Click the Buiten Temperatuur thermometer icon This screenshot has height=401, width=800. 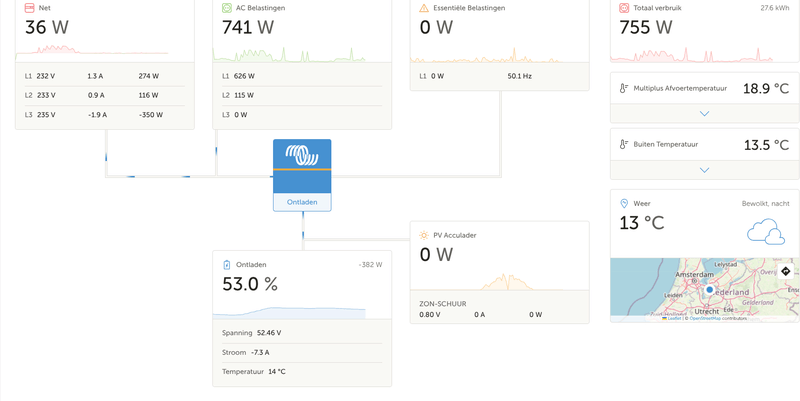pos(623,144)
